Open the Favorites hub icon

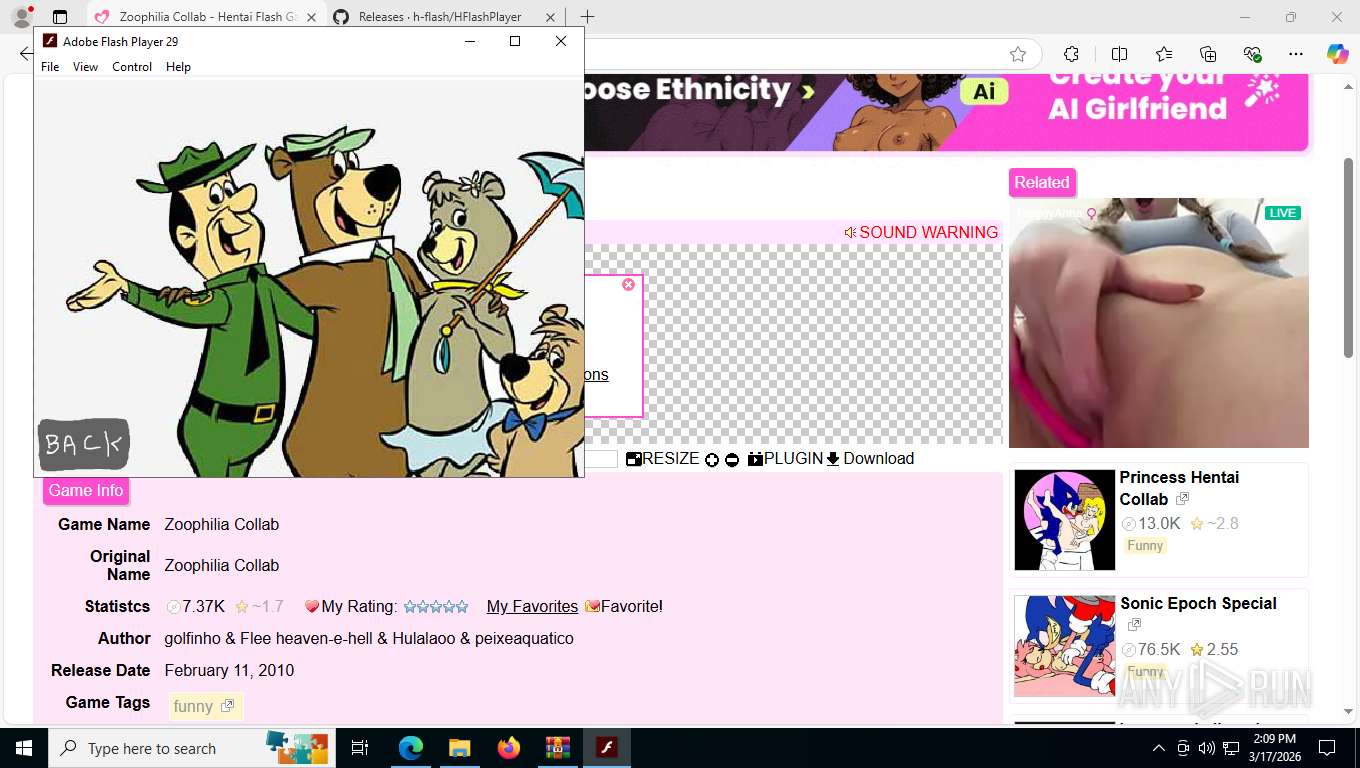tap(1164, 54)
